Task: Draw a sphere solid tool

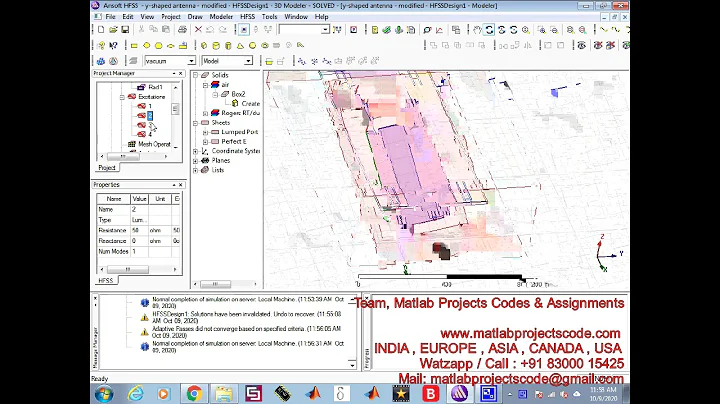Action: pos(253,45)
